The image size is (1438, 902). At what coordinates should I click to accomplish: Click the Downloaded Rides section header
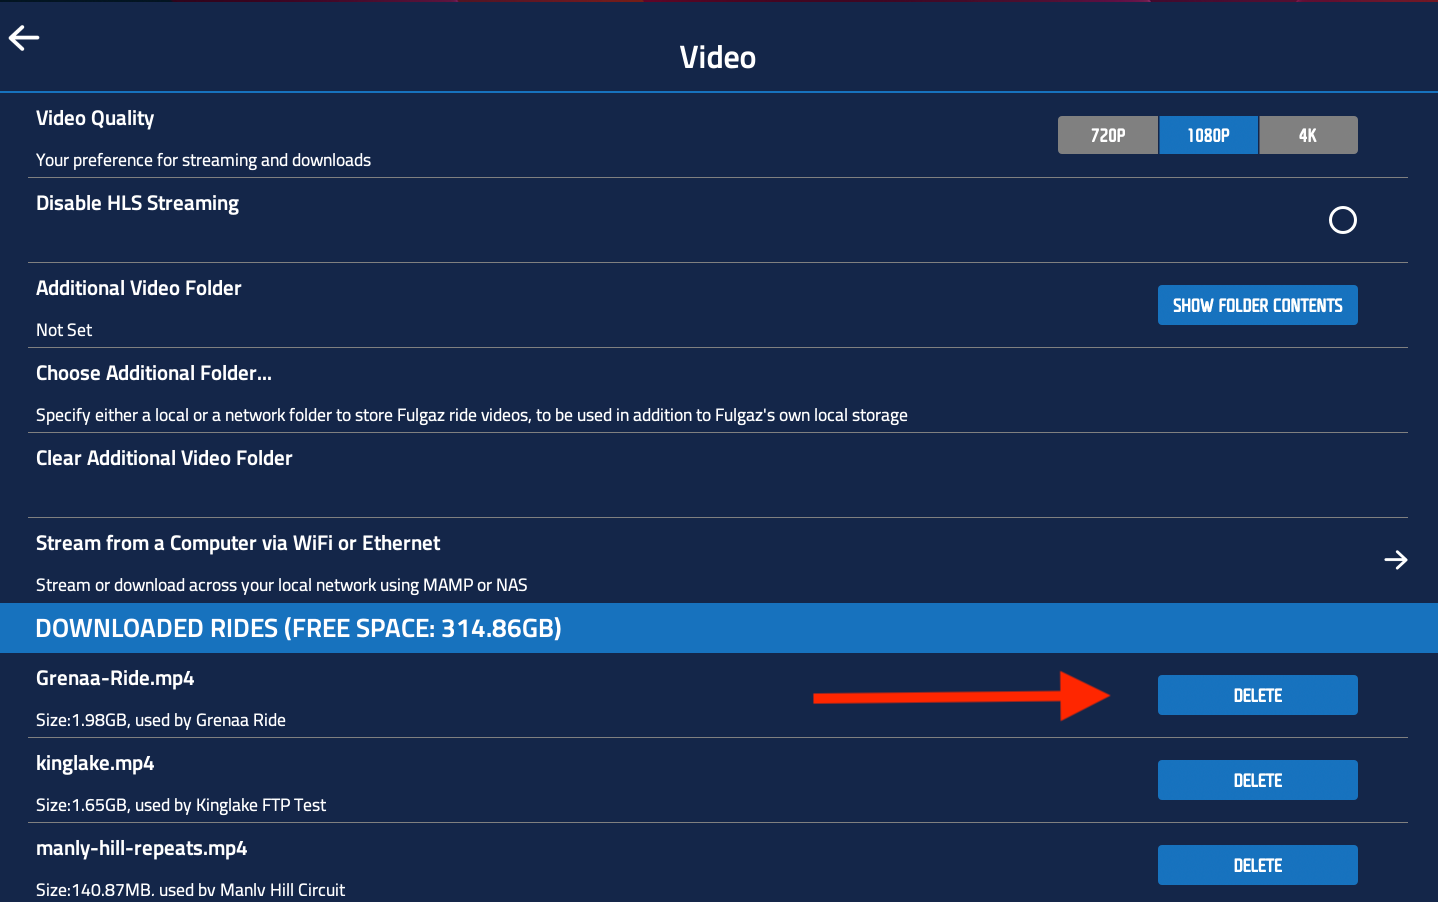point(298,628)
